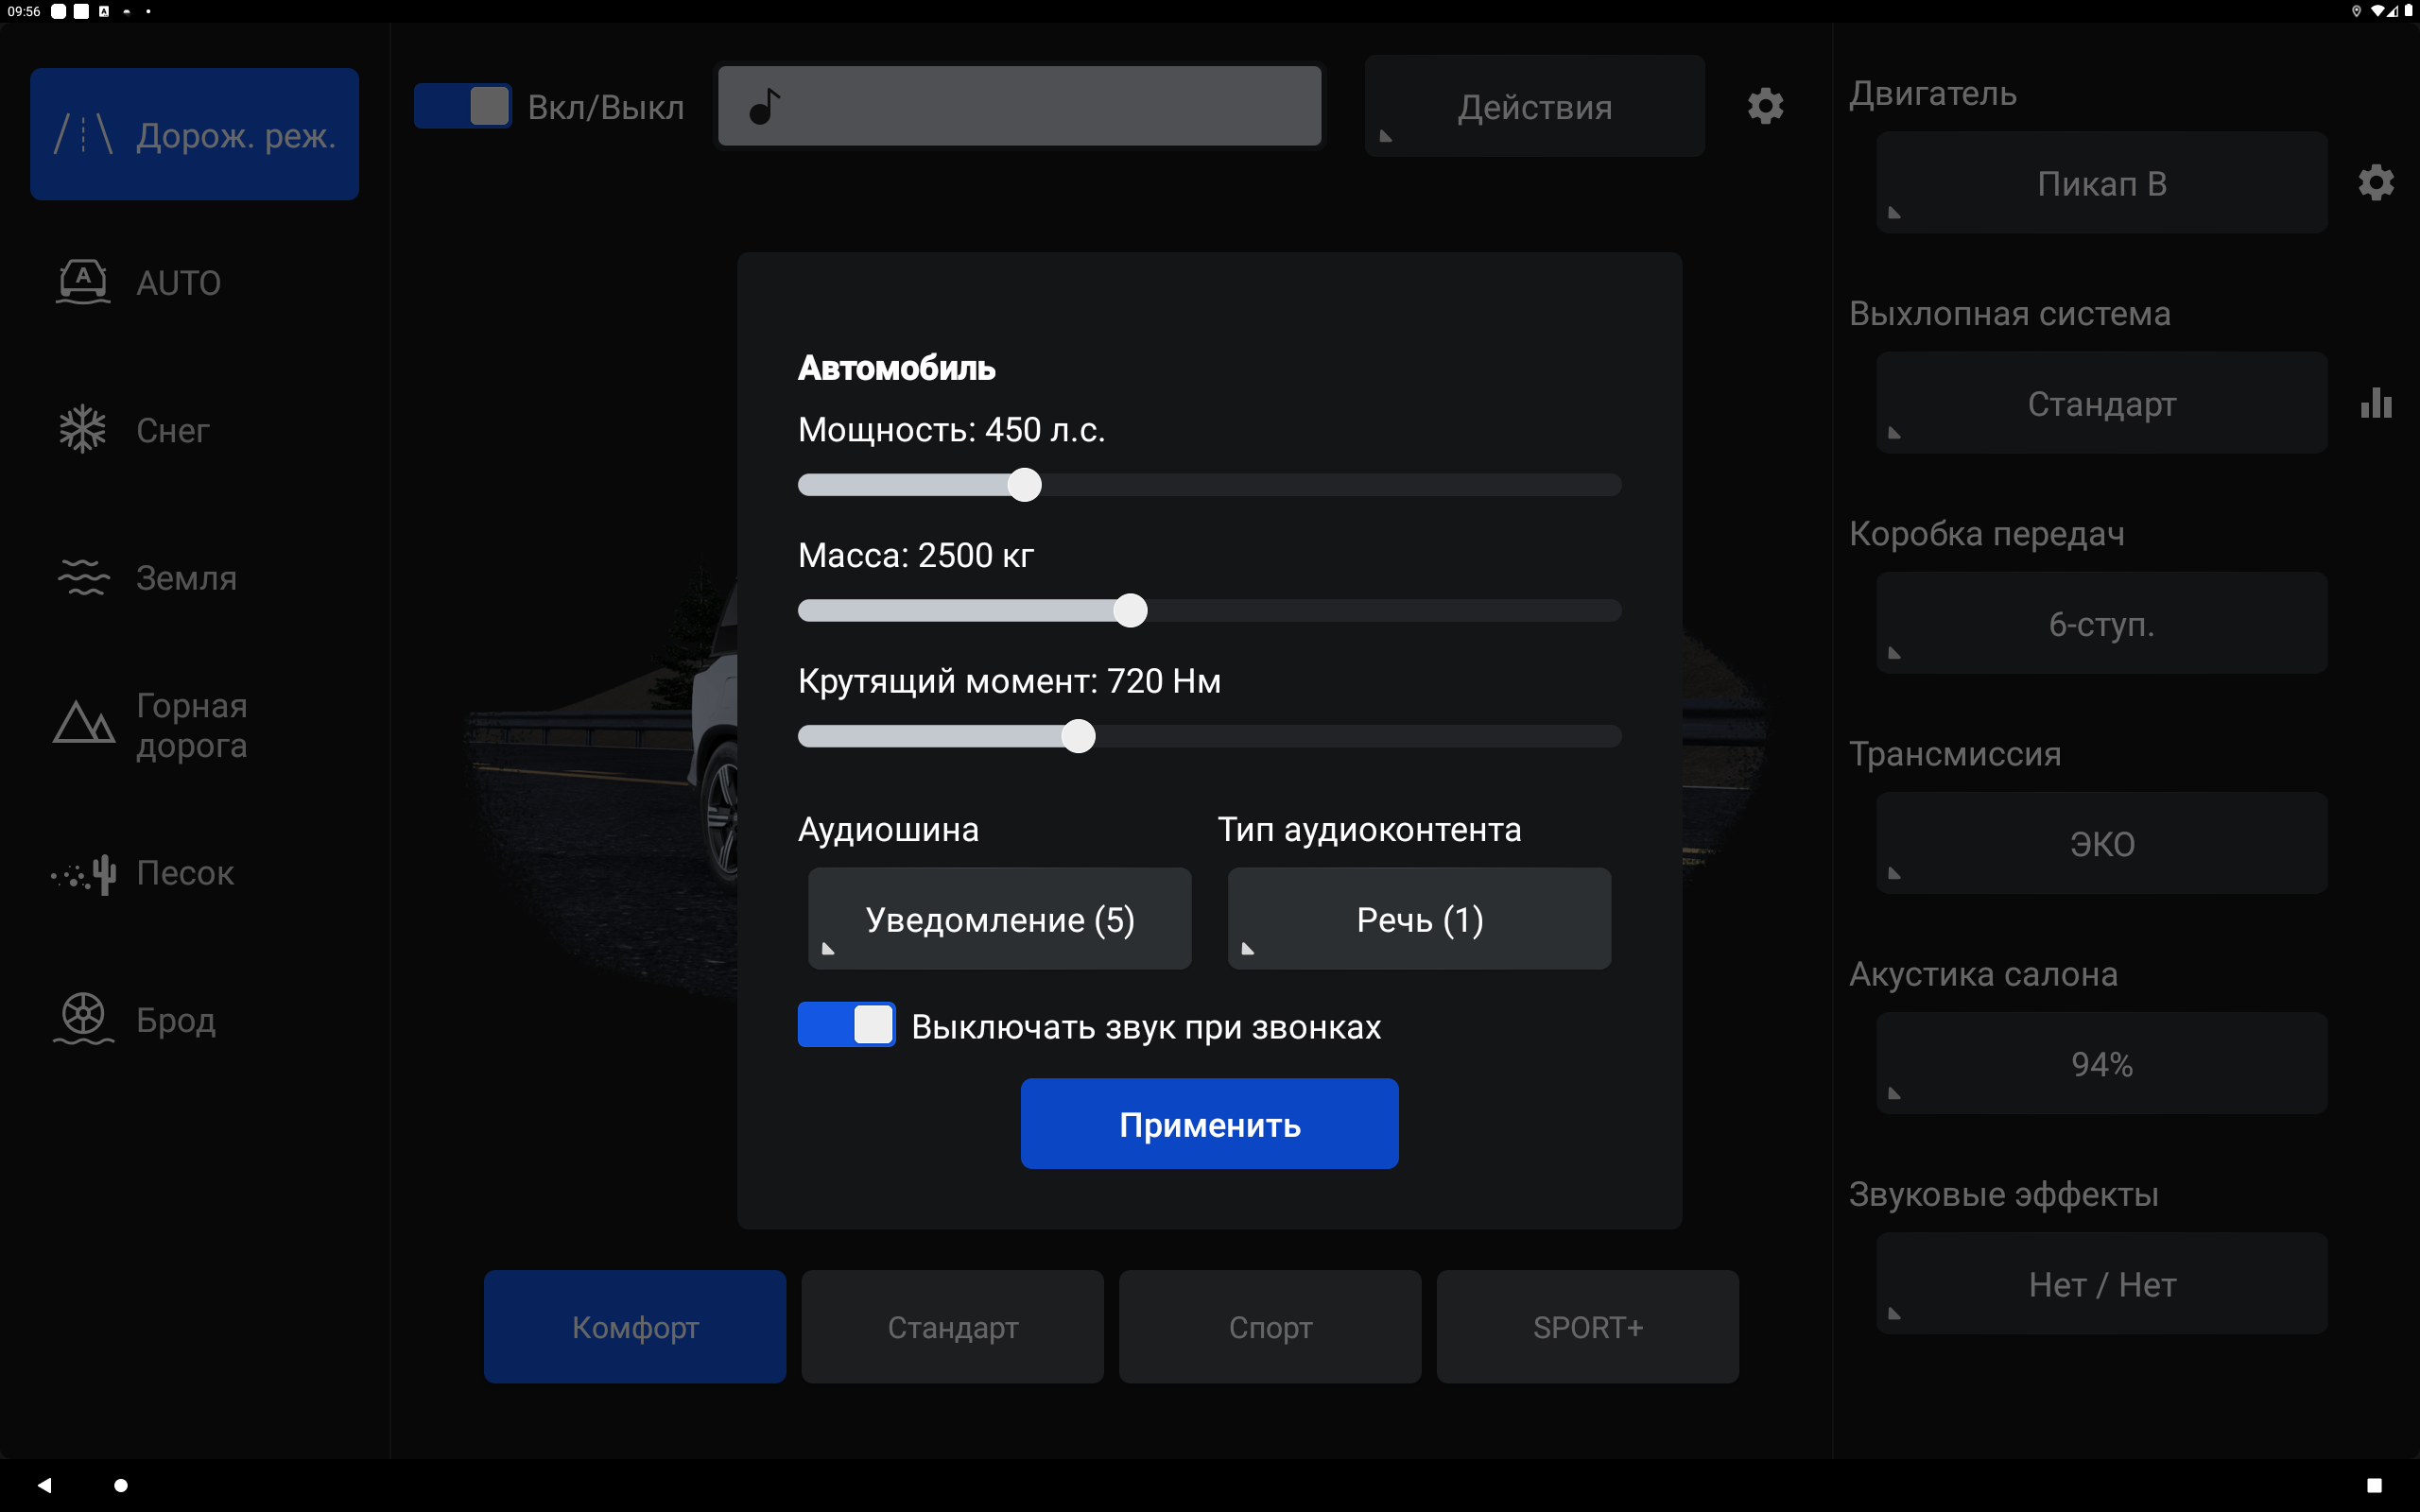Click the Выхлопная система label

pos(2009,313)
